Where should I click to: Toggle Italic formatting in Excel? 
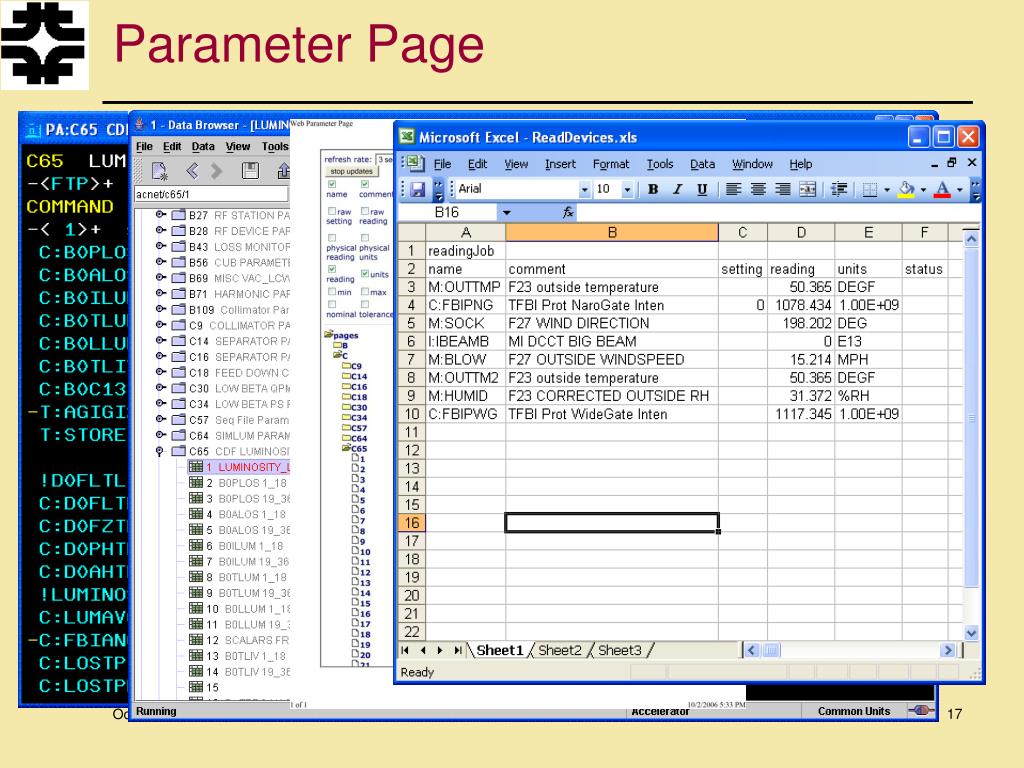678,189
